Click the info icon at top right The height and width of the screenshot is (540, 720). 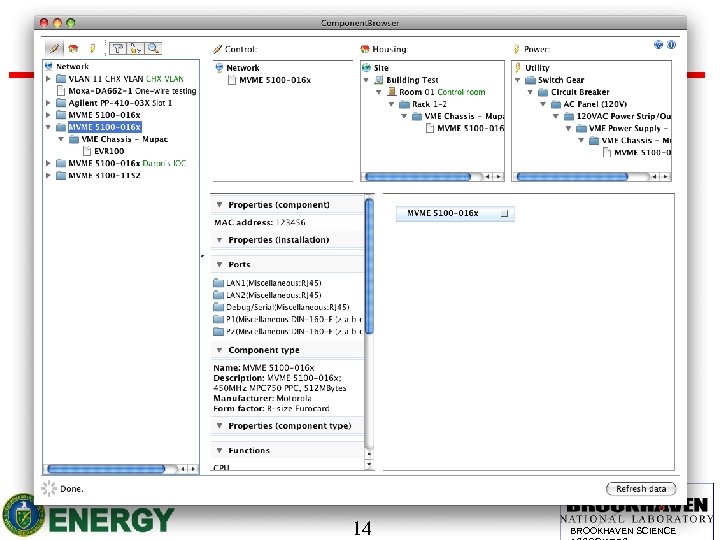tap(671, 45)
